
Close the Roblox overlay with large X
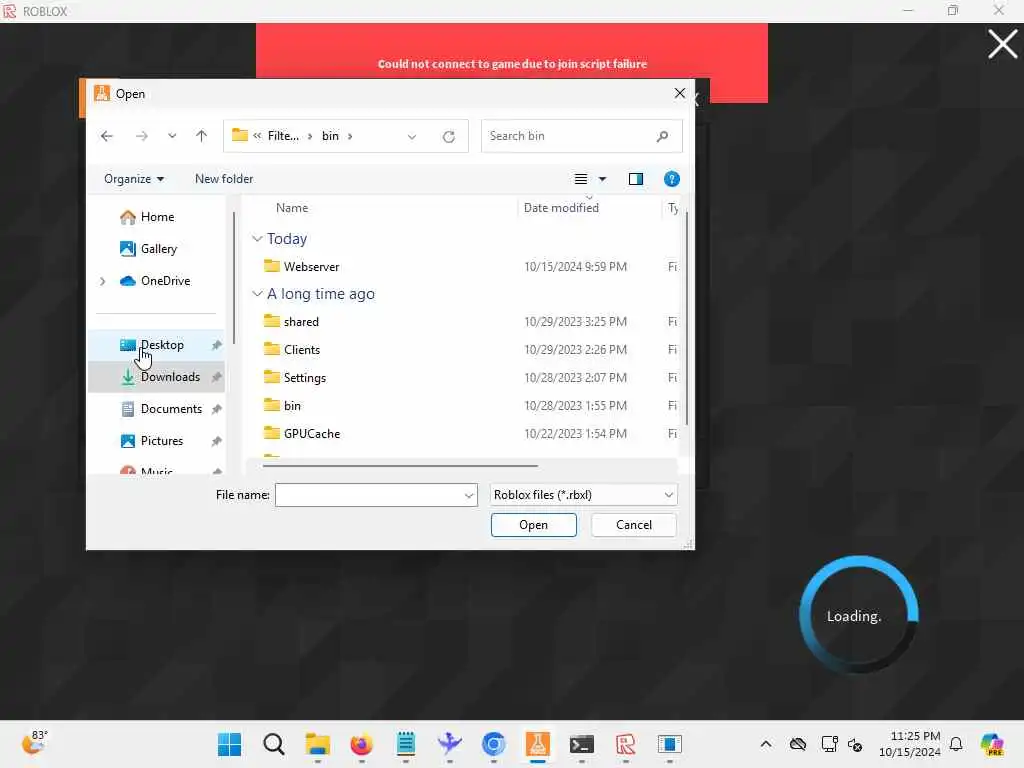pos(1002,44)
